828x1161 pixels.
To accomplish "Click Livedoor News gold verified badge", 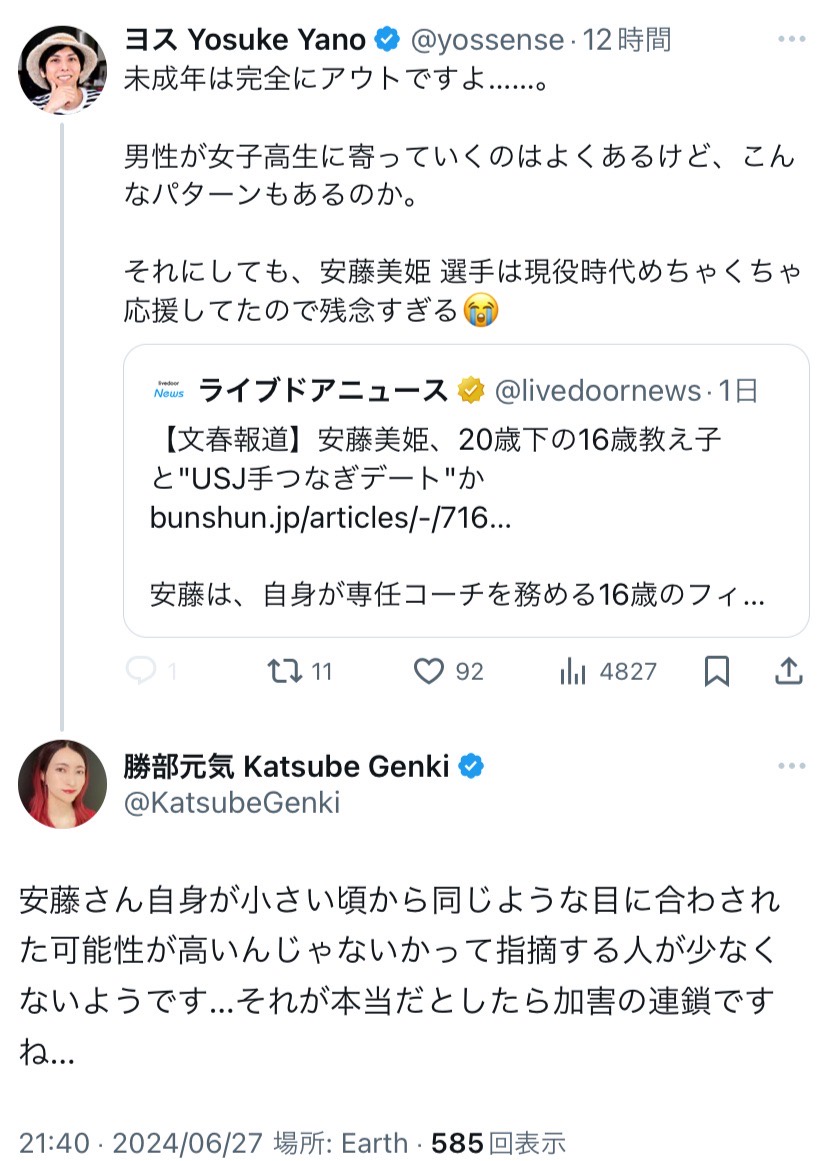I will pos(471,390).
